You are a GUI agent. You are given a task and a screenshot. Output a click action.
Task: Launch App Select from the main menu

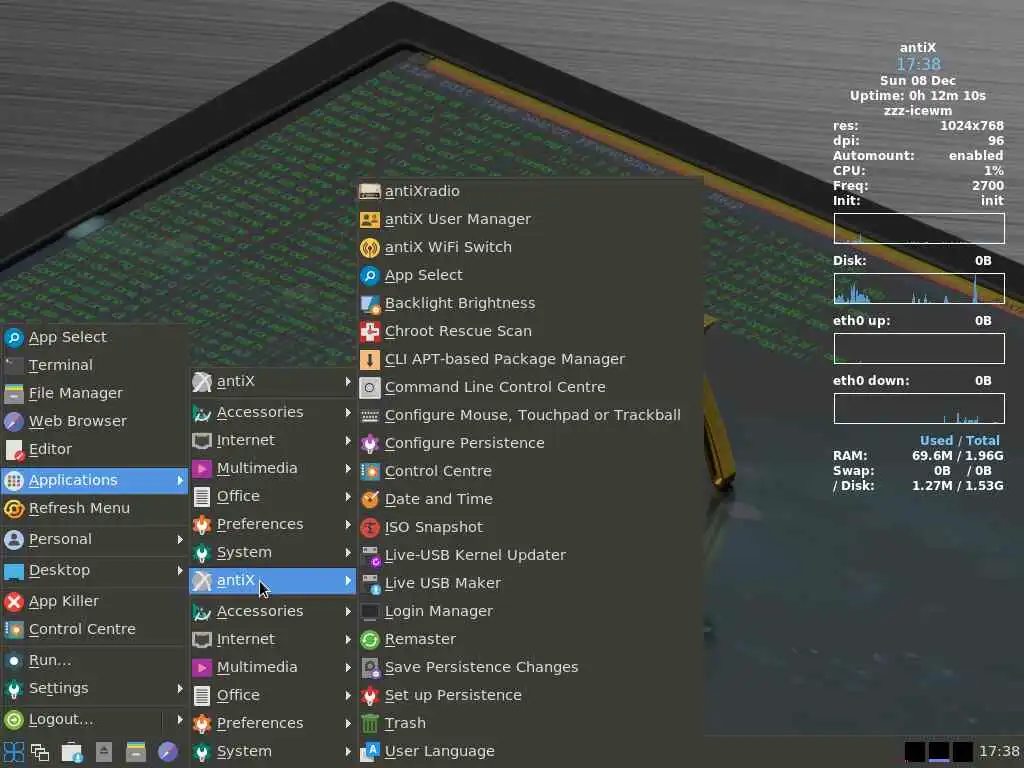coord(95,338)
